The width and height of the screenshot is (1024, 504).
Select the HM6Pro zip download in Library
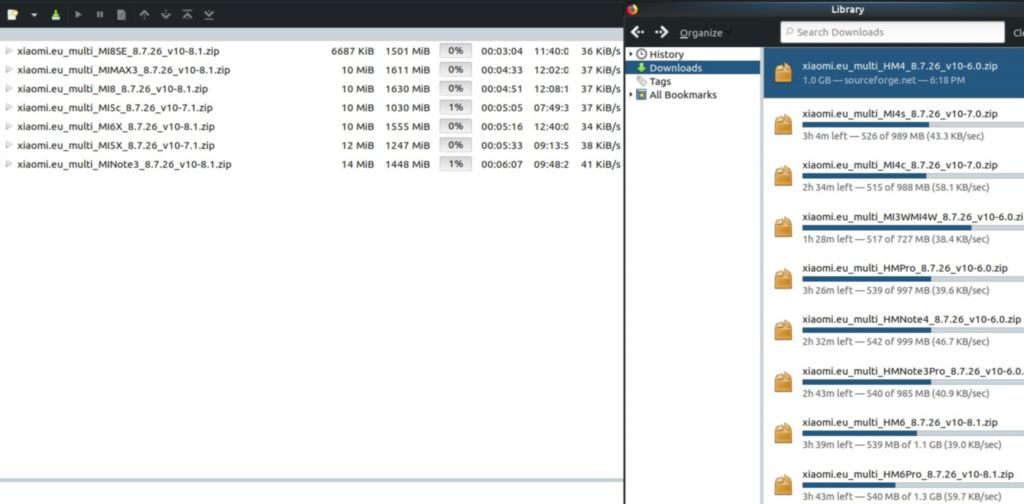point(893,484)
